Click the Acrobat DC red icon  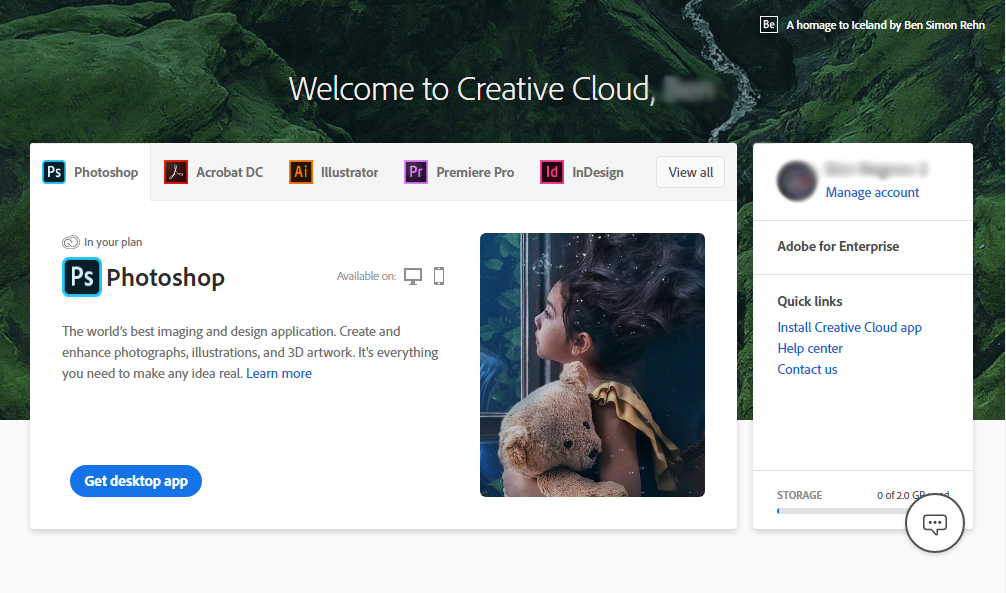[x=176, y=172]
